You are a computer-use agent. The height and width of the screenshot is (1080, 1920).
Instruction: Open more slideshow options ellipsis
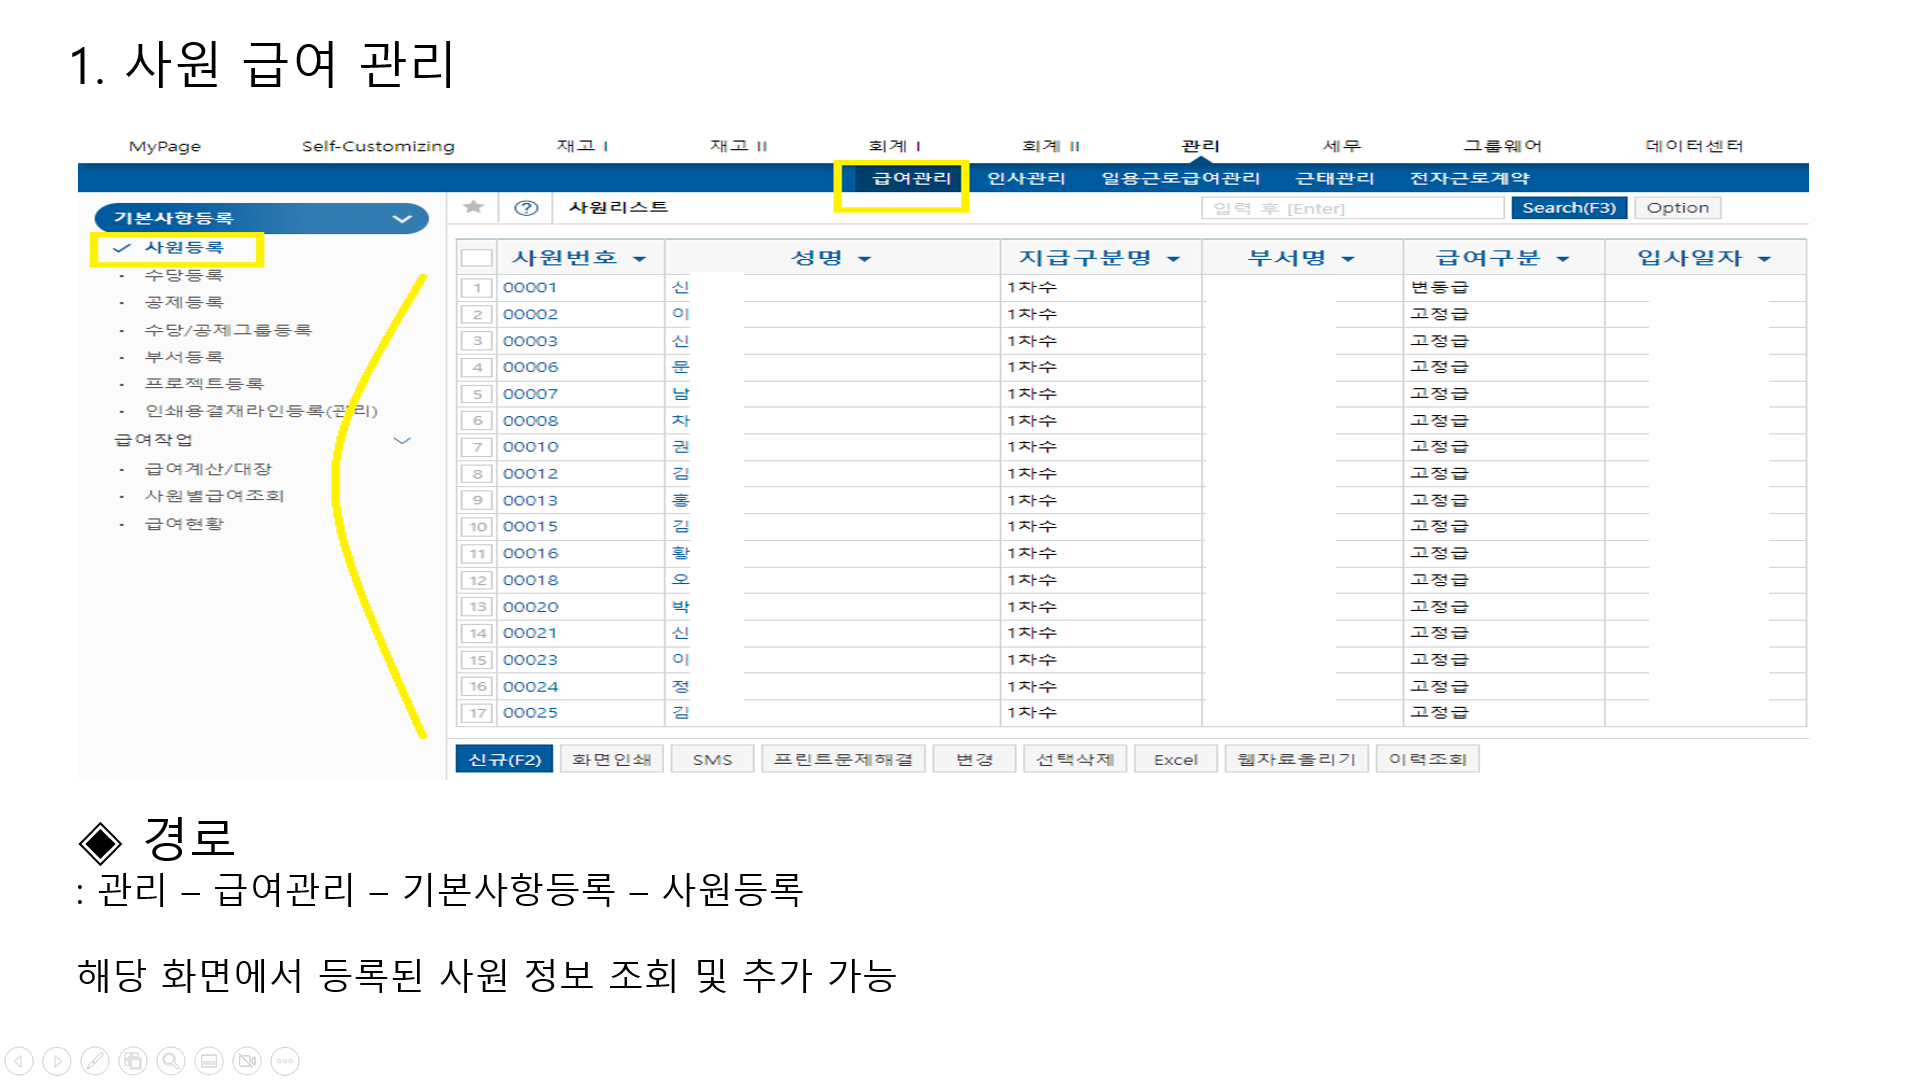(285, 1060)
